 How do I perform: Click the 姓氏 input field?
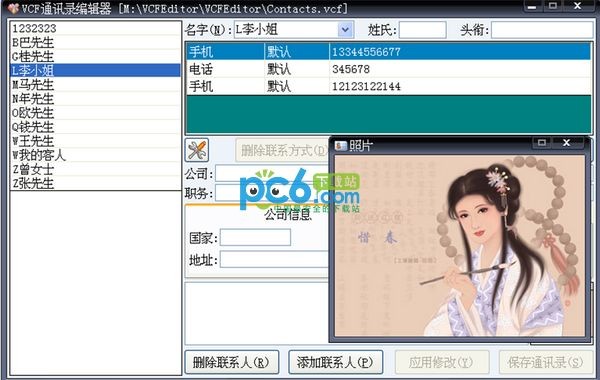pos(422,30)
